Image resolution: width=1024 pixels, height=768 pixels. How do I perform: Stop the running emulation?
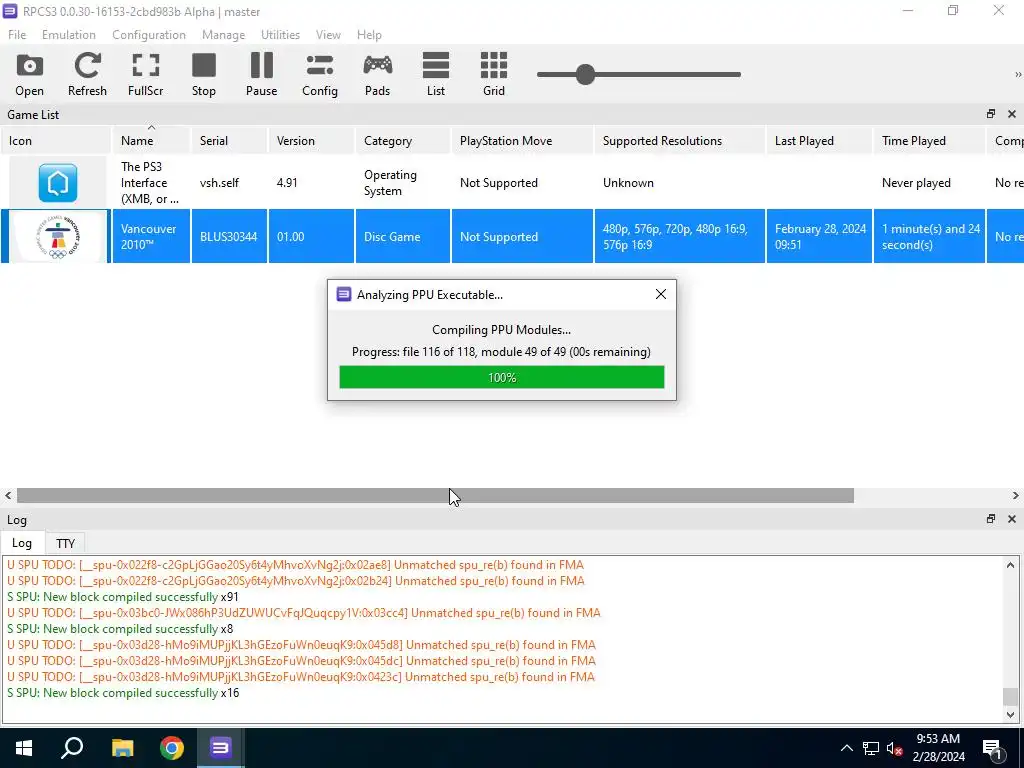coord(204,74)
